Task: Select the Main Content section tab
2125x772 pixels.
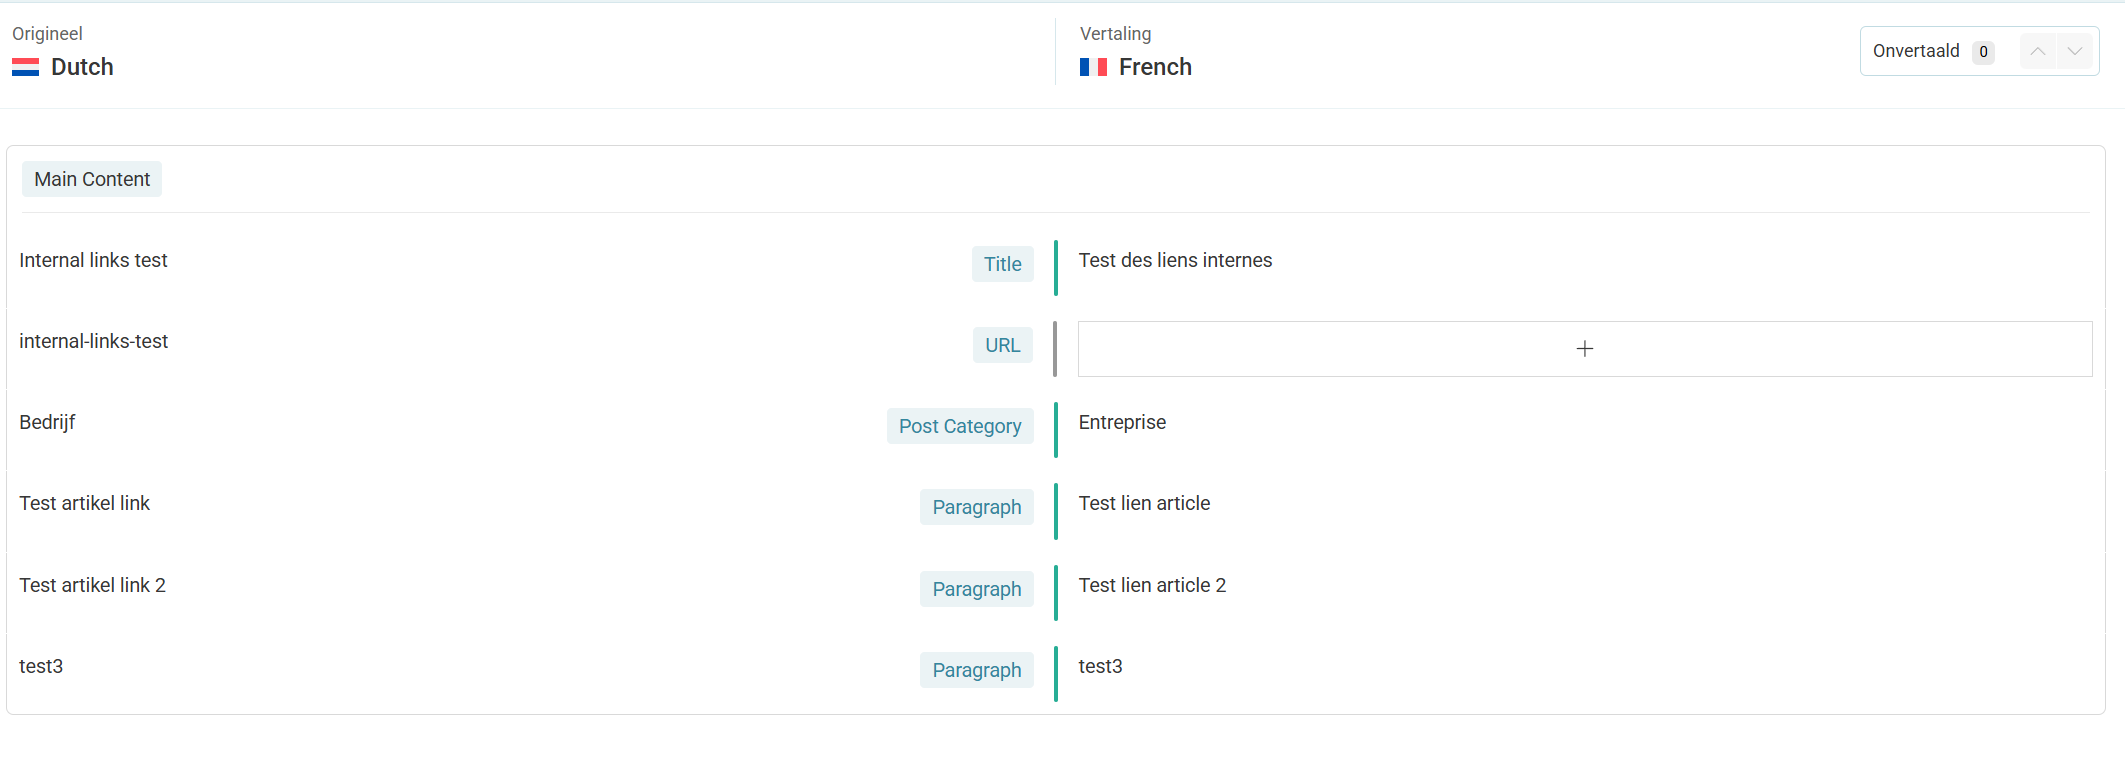Action: click(92, 179)
